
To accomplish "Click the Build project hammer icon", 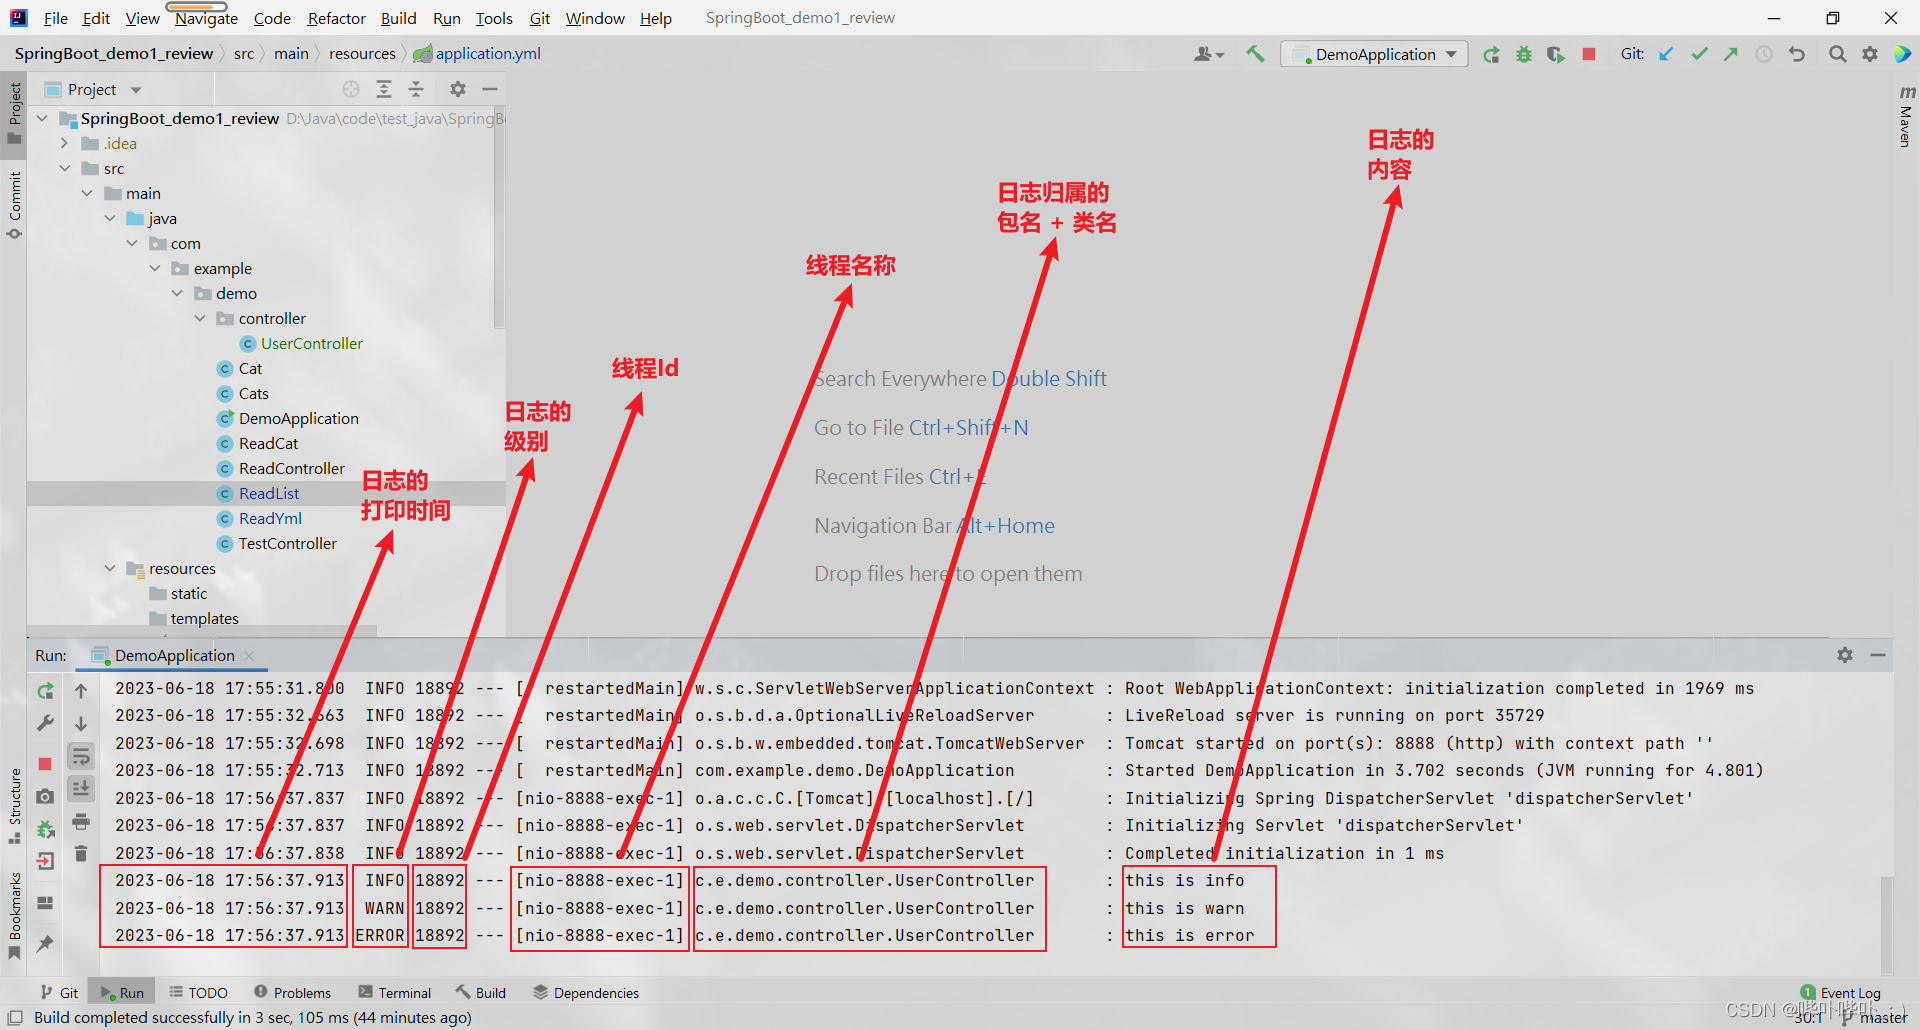I will click(x=1255, y=54).
